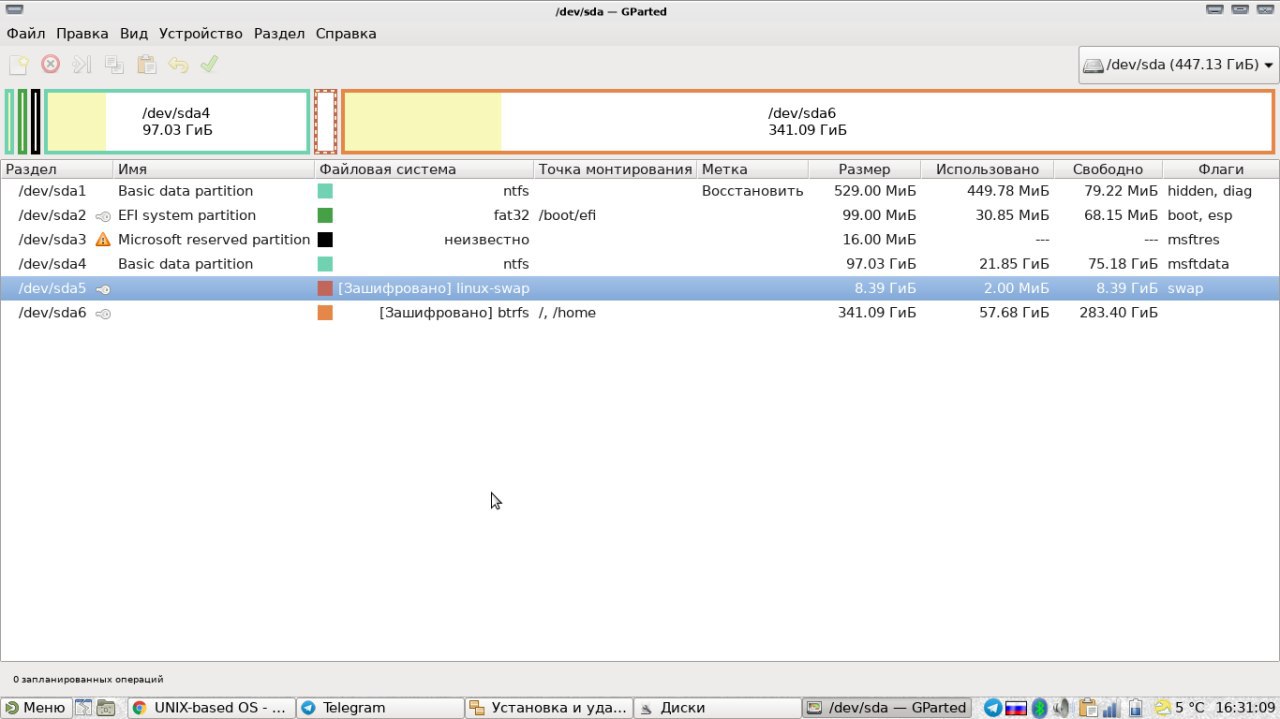Select the /dev/sda6 row in the table
Image resolution: width=1280 pixels, height=719 pixels.
[x=640, y=313]
